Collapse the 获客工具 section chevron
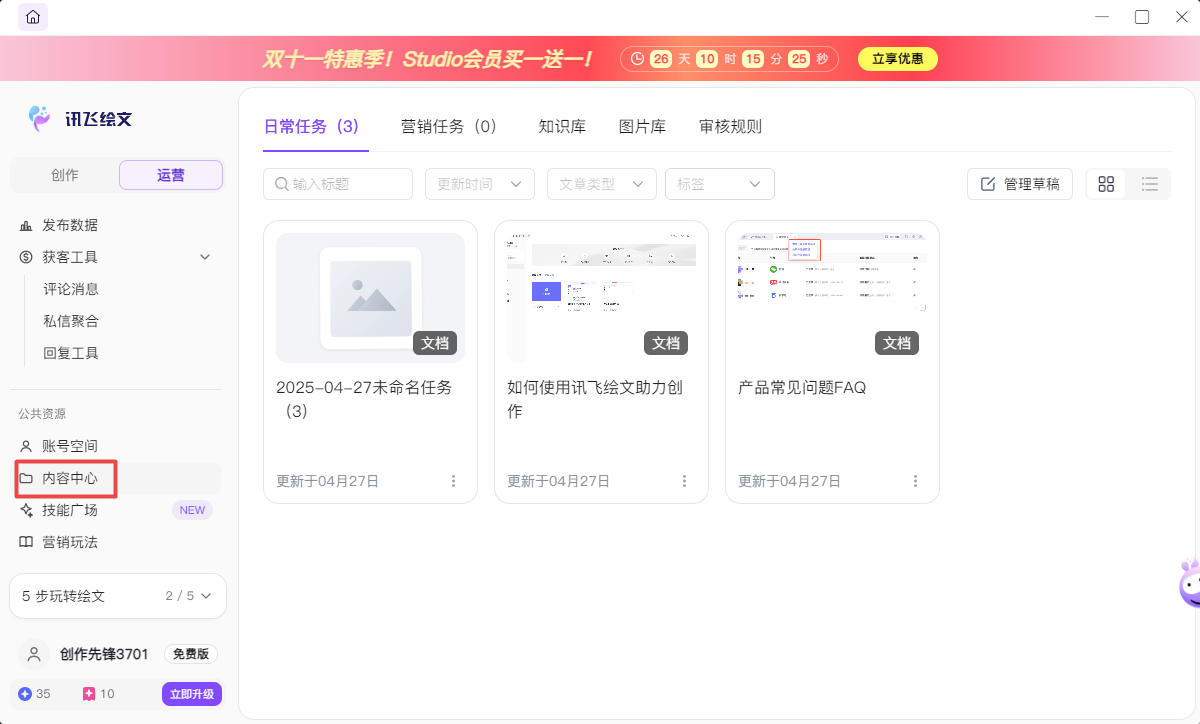1200x724 pixels. (x=205, y=257)
